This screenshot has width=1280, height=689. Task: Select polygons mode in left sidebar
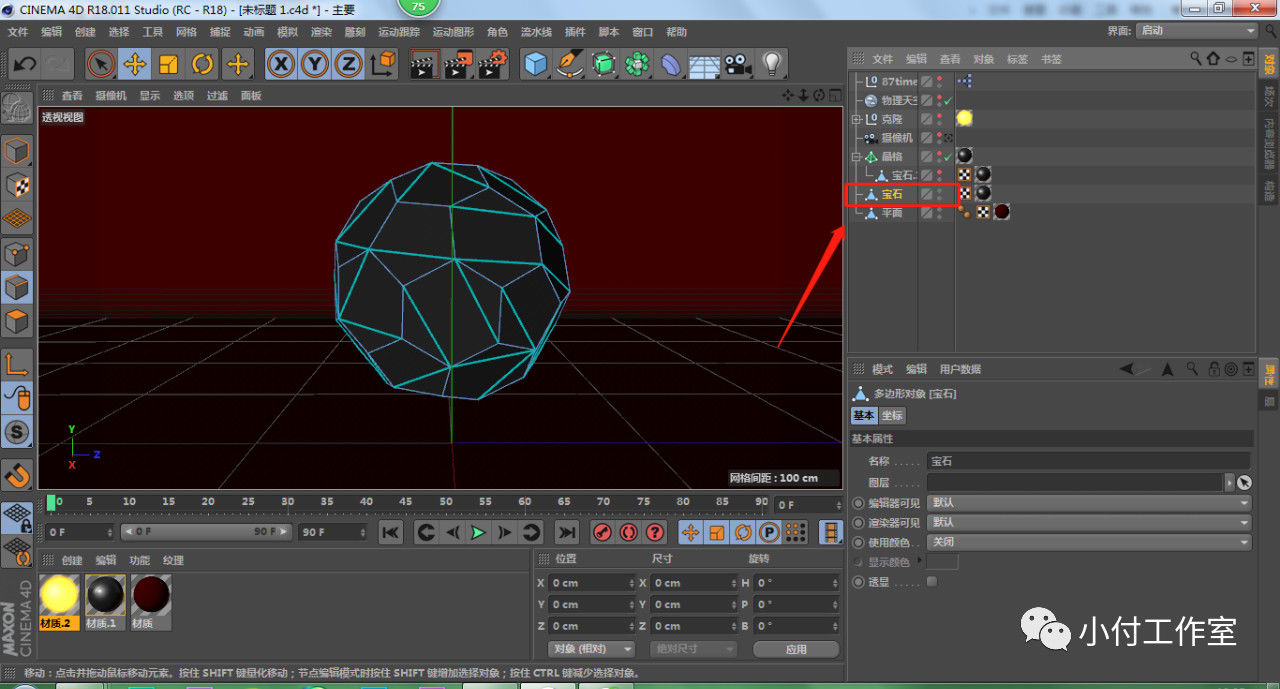17,322
